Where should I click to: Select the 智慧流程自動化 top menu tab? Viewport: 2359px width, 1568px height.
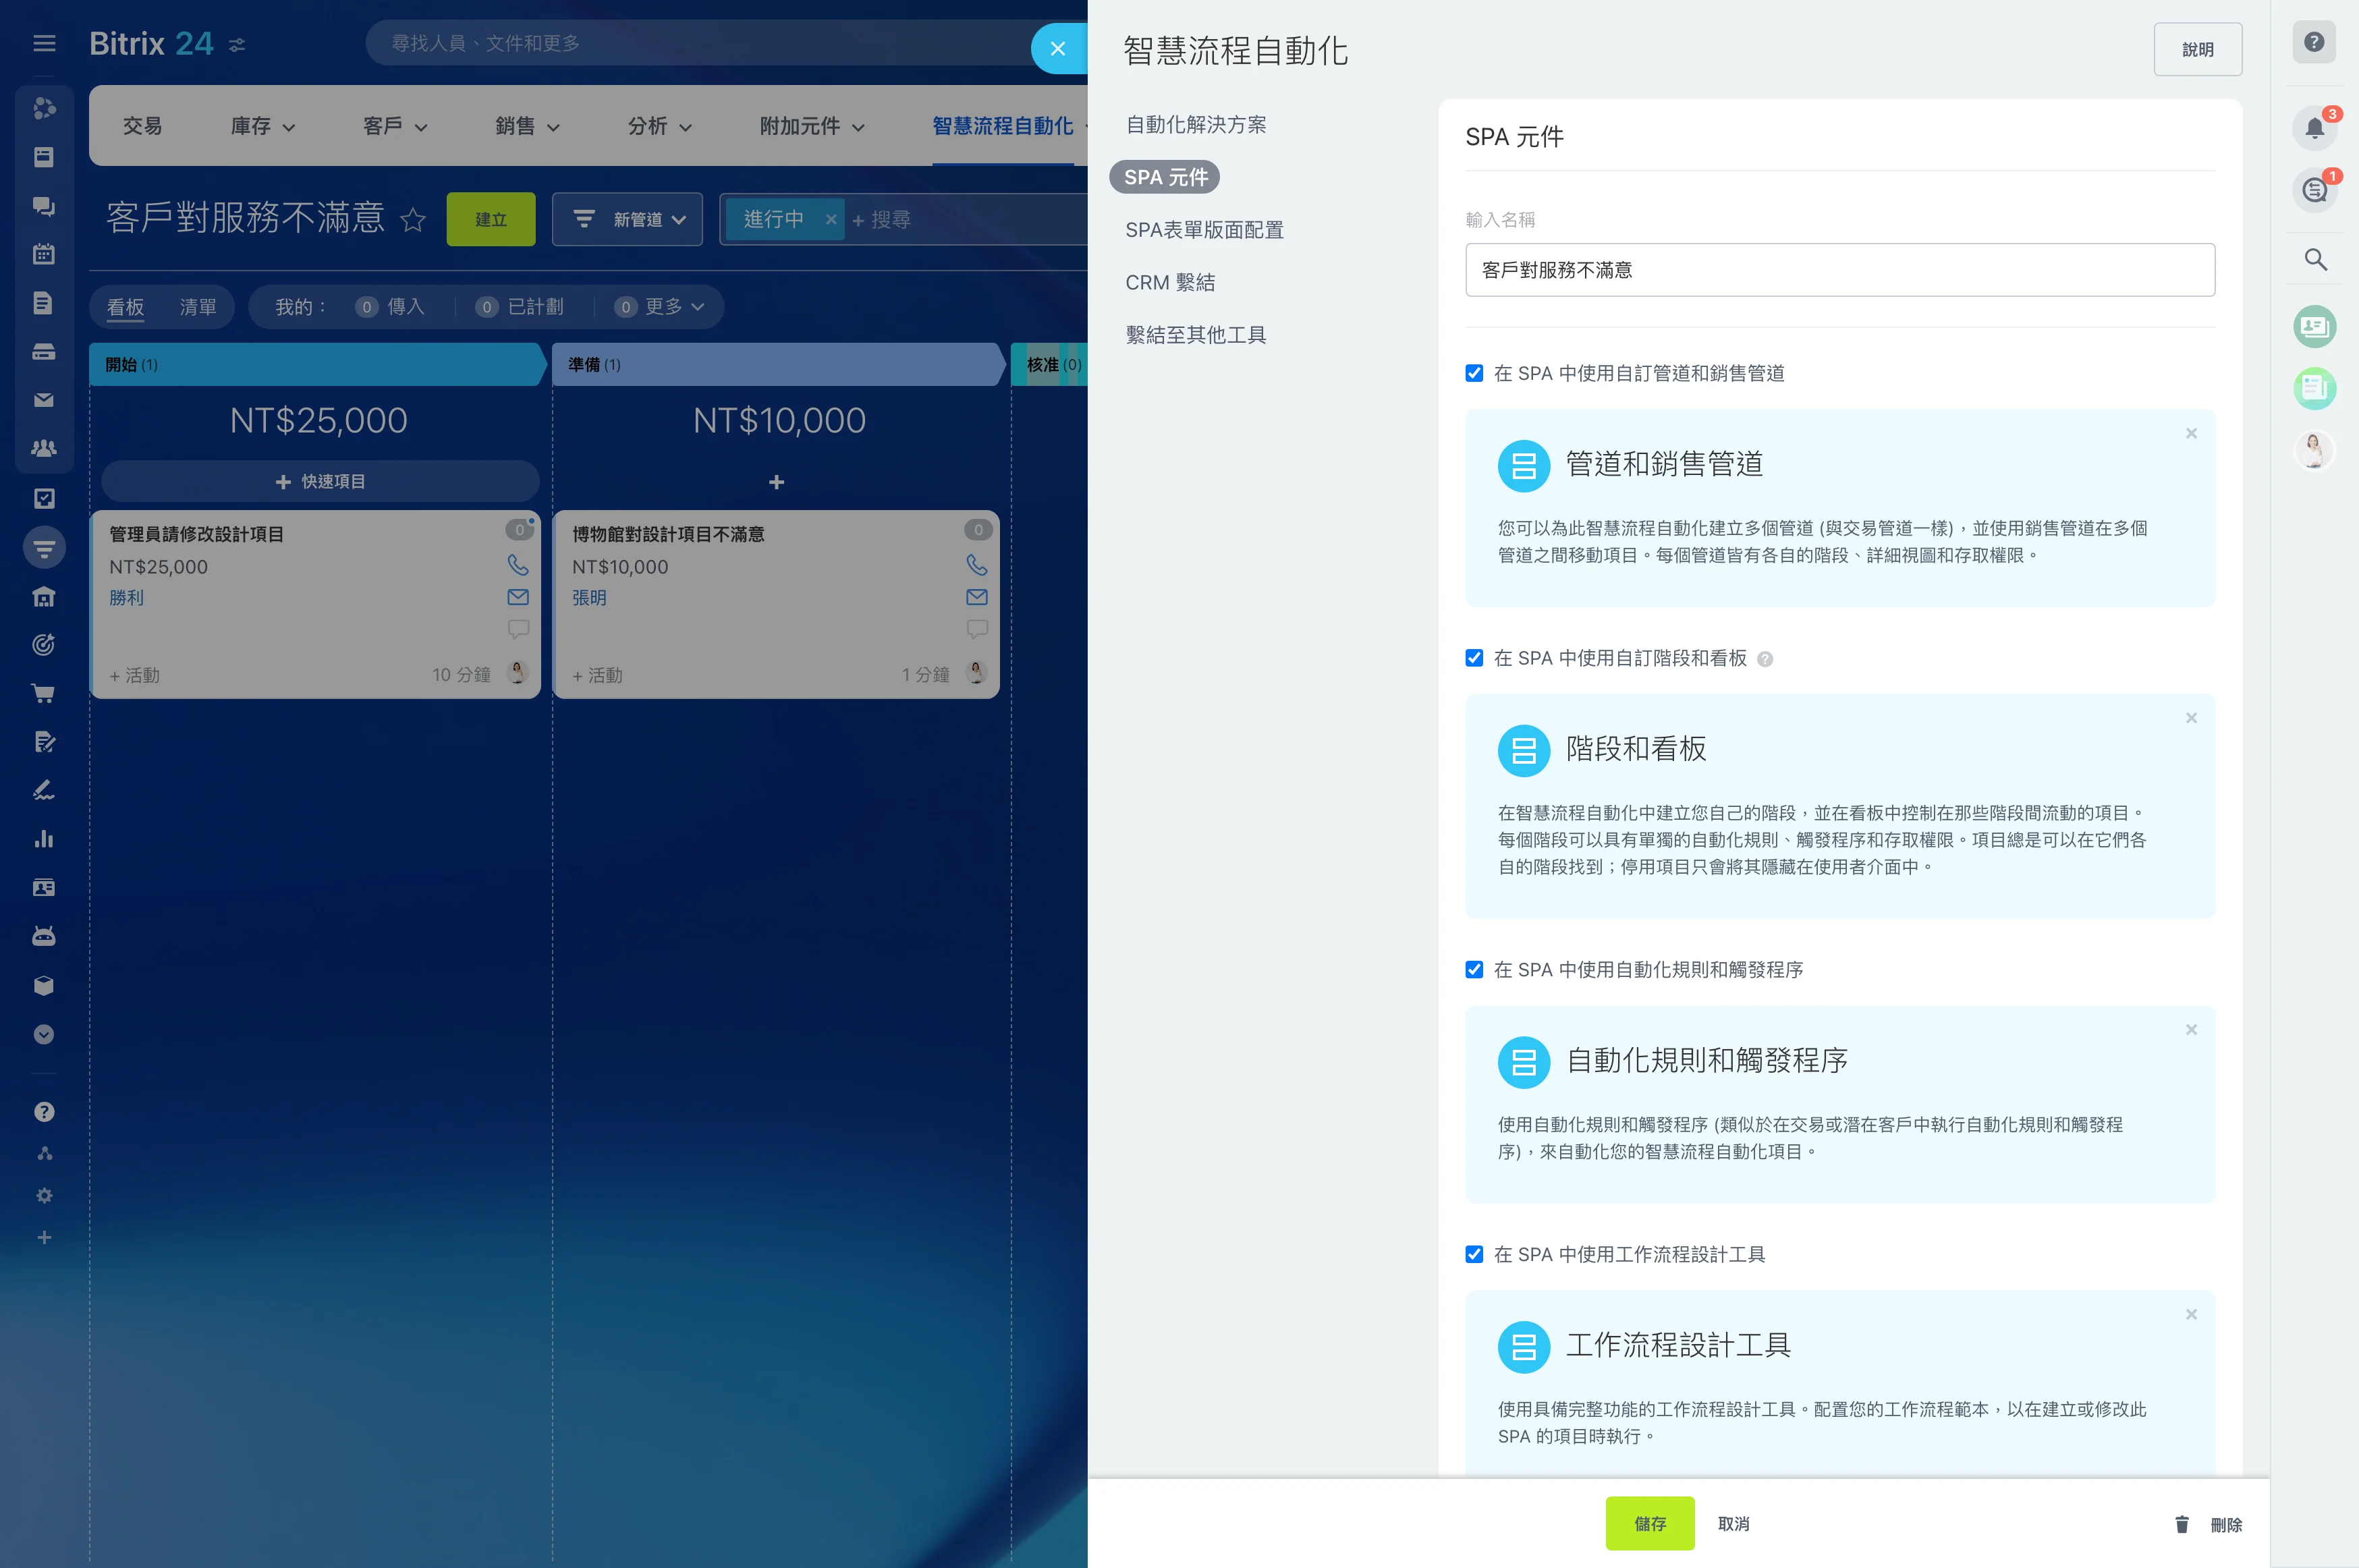1003,126
